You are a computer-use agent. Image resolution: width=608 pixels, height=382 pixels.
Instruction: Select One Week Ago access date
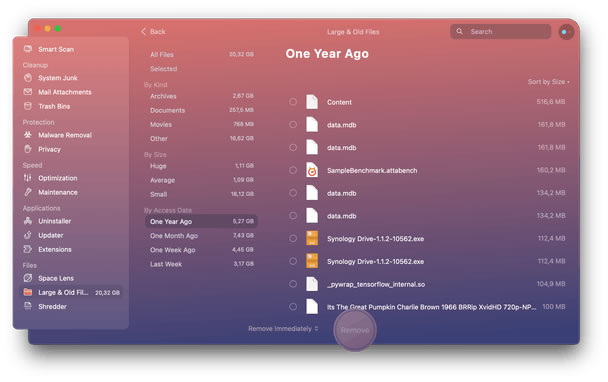pos(201,250)
